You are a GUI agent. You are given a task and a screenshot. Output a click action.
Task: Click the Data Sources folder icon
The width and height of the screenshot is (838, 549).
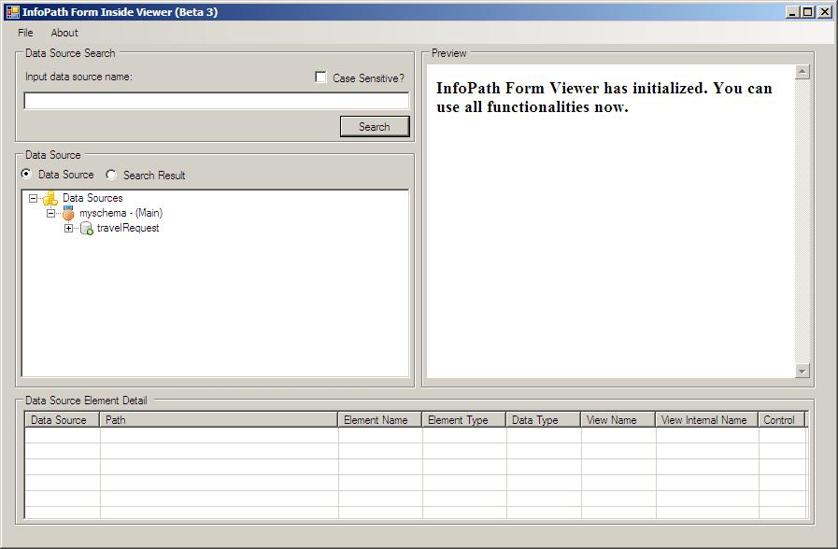tap(50, 198)
